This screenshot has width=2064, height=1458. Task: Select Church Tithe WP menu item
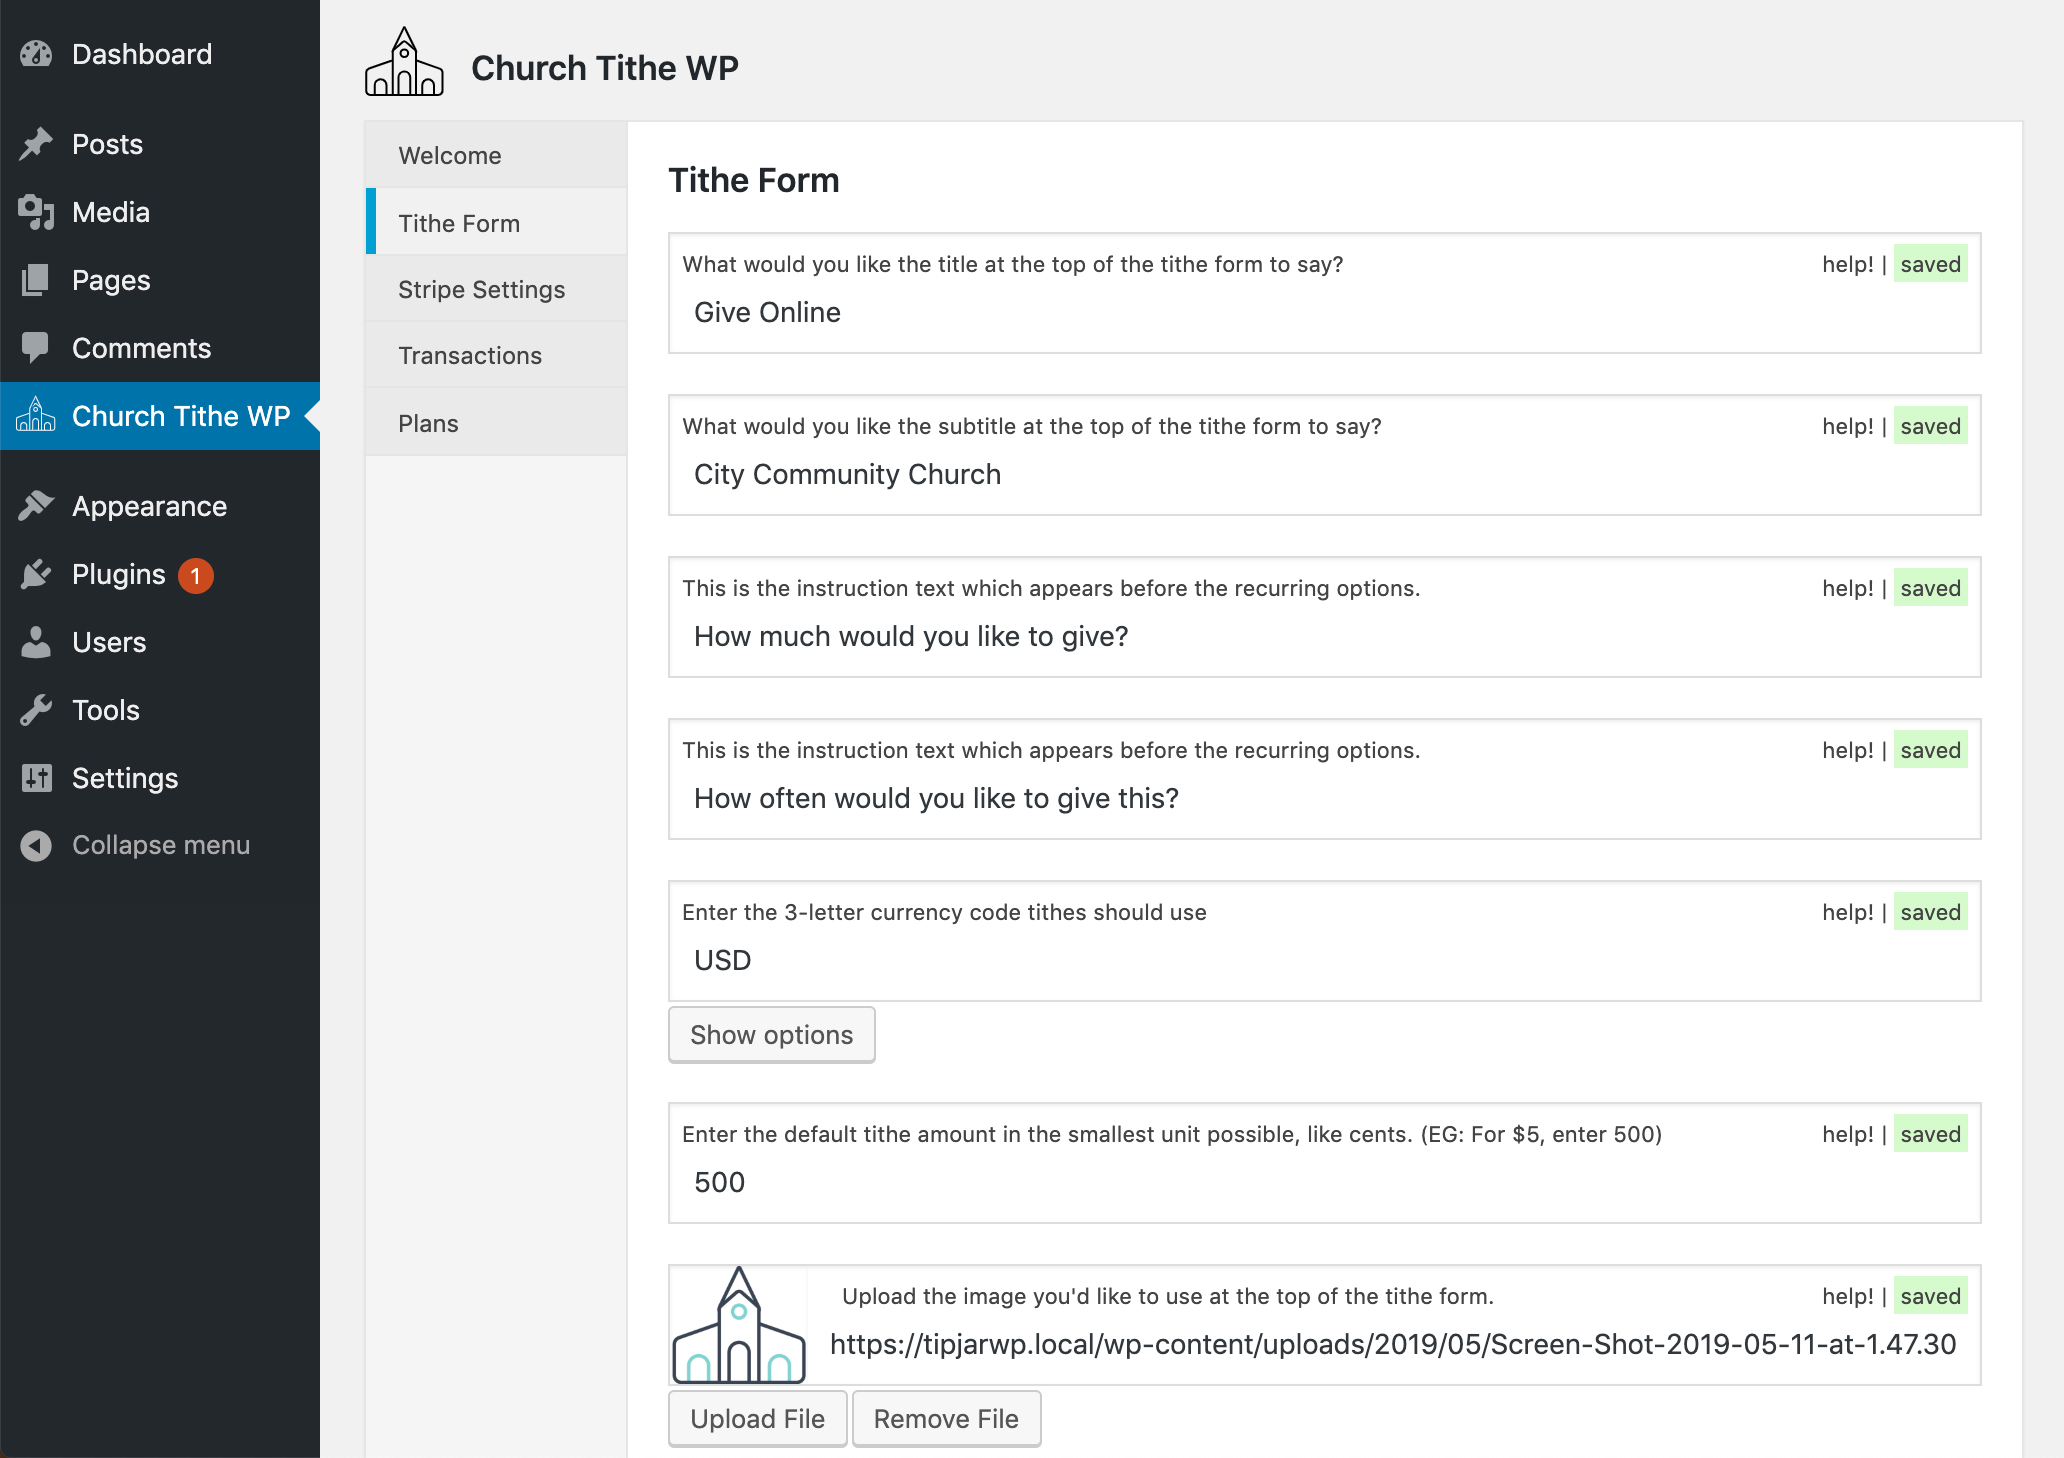click(x=160, y=416)
